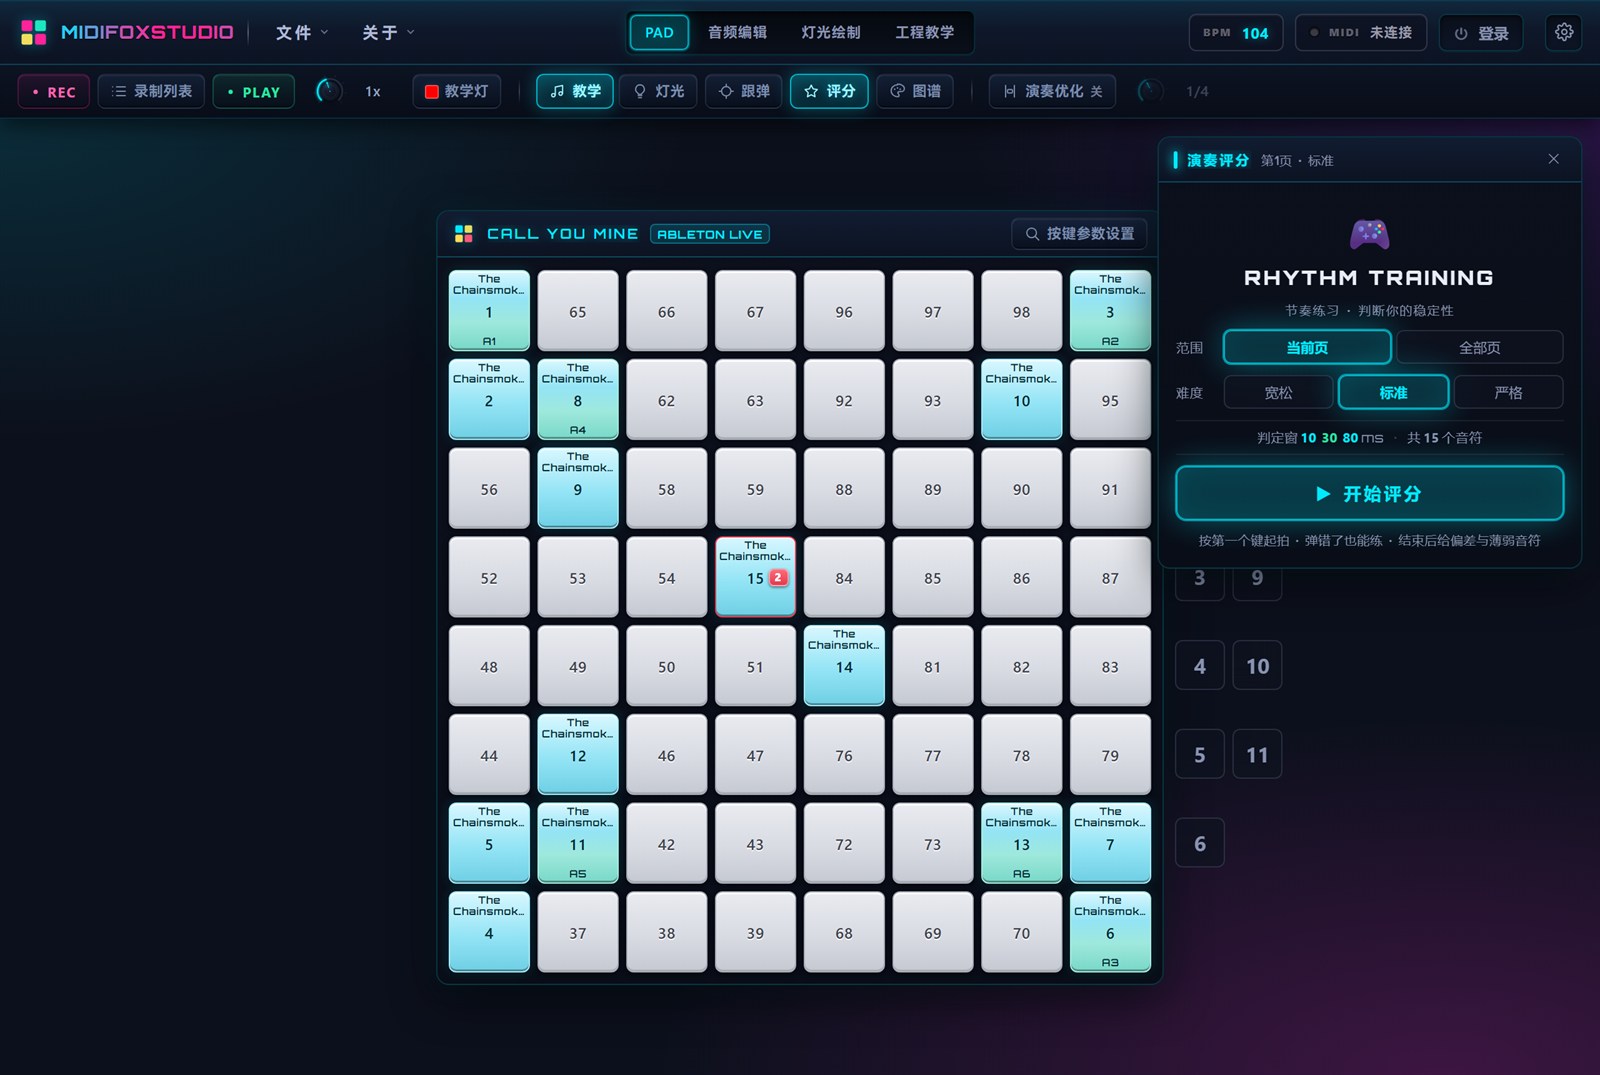This screenshot has width=1600, height=1075.
Task: Click the MIDI 未连接 status button
Action: (x=1361, y=33)
